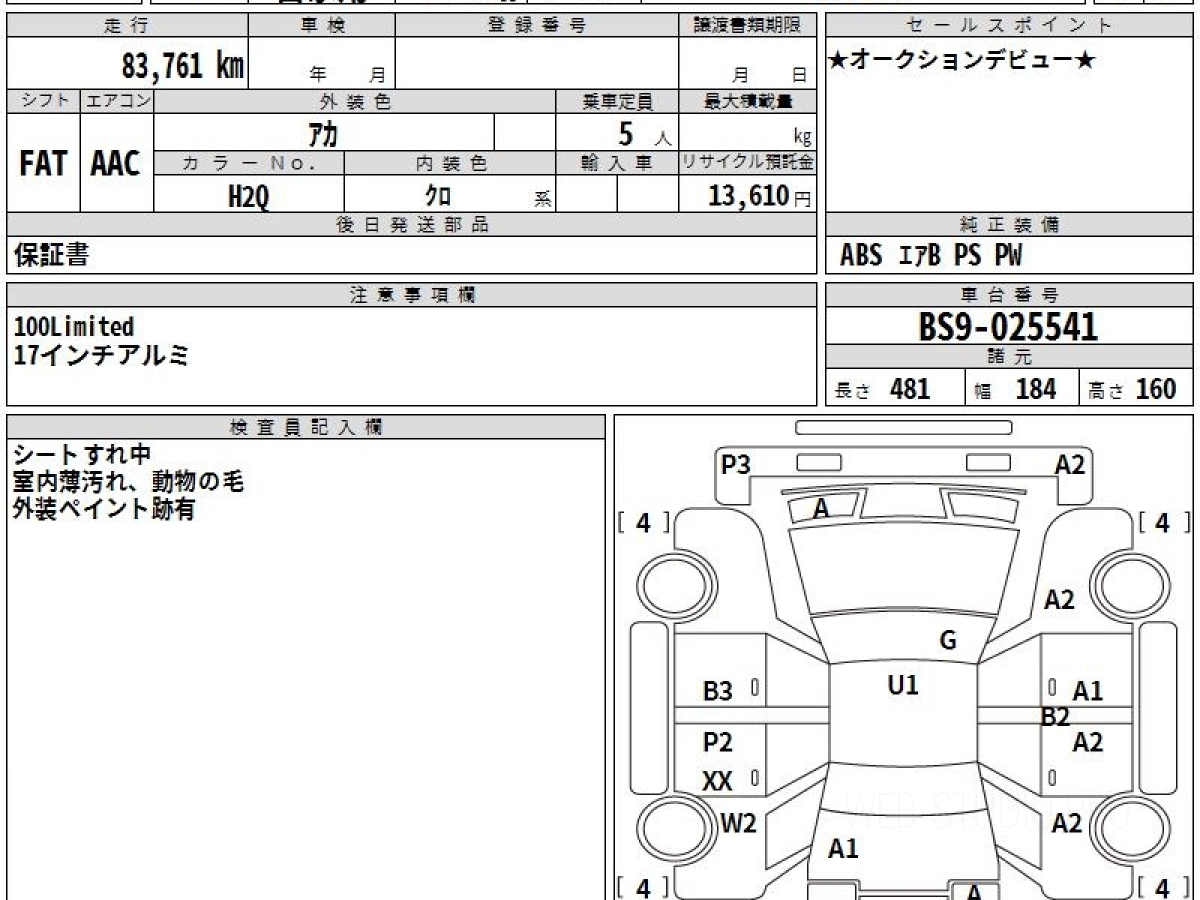Click the B2 damage mark on the diagram
Viewport: 1200px width, 900px height.
[1056, 716]
